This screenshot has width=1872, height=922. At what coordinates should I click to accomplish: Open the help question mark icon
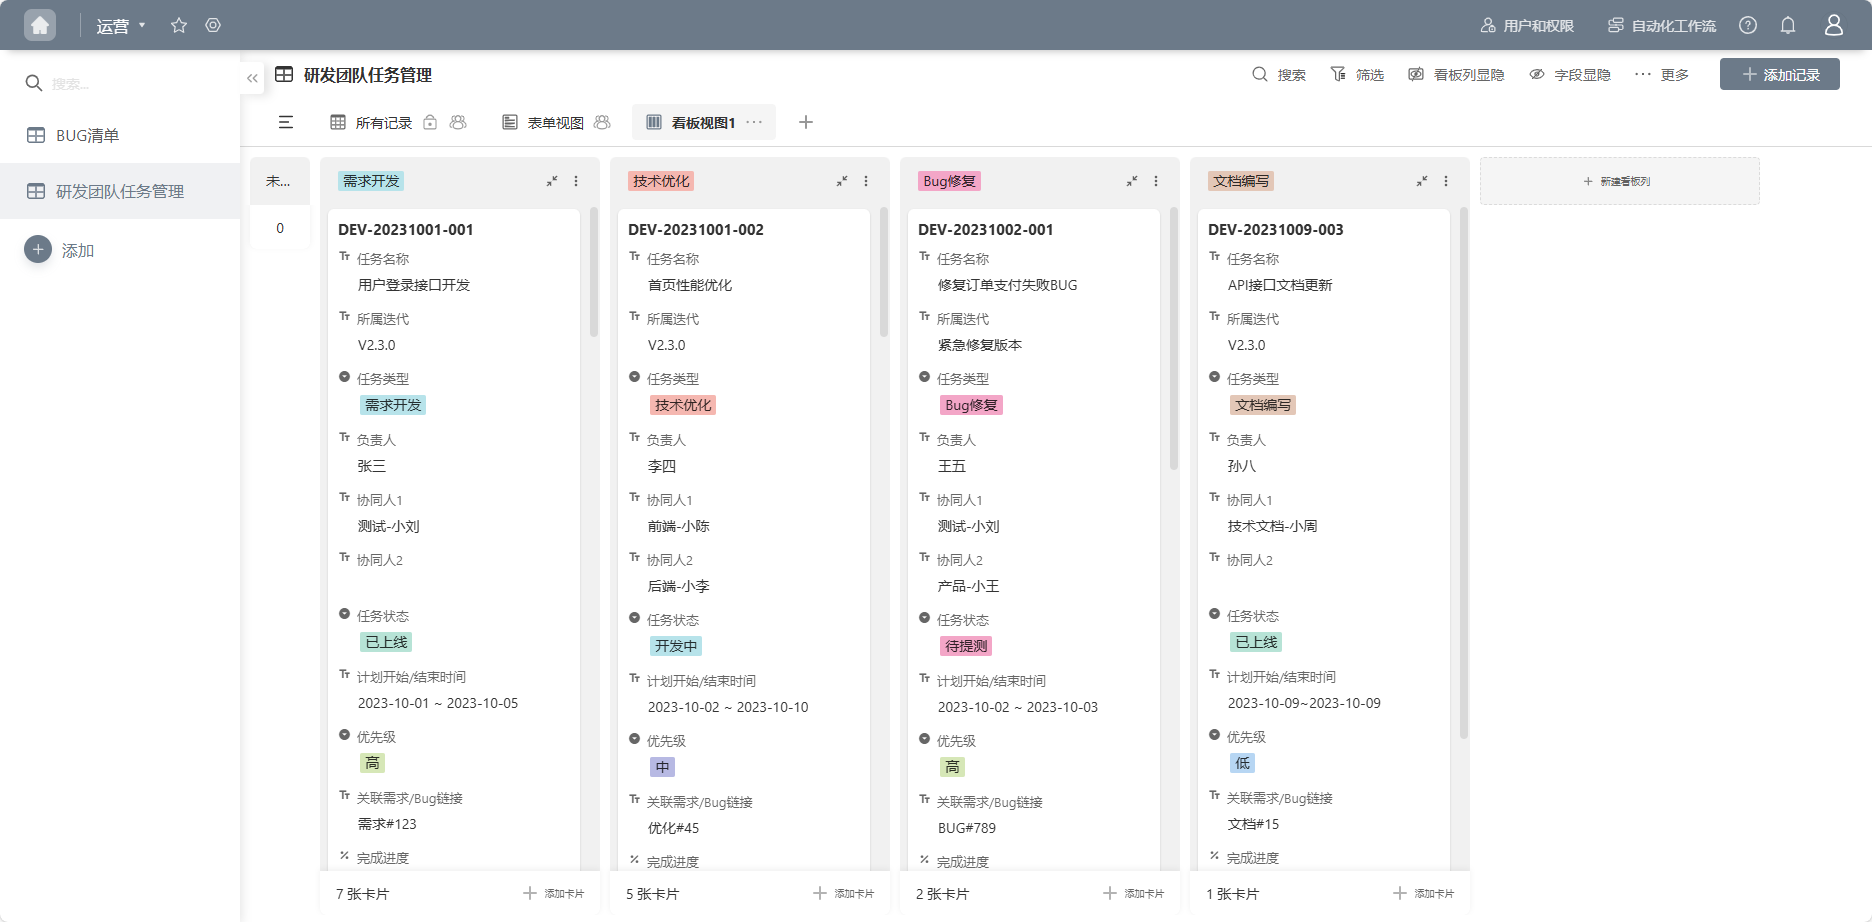[x=1748, y=25]
